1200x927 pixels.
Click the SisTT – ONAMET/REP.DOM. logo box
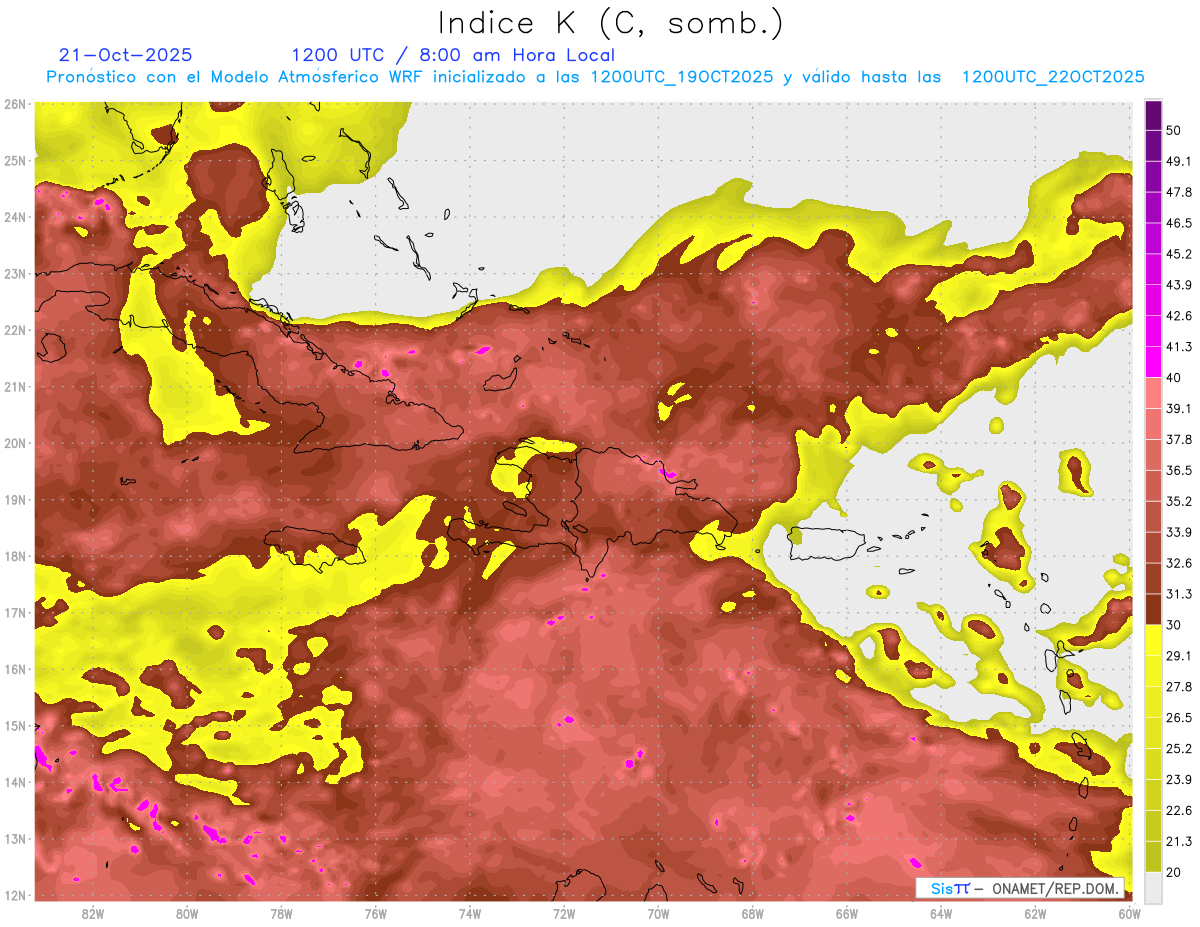click(x=1020, y=888)
